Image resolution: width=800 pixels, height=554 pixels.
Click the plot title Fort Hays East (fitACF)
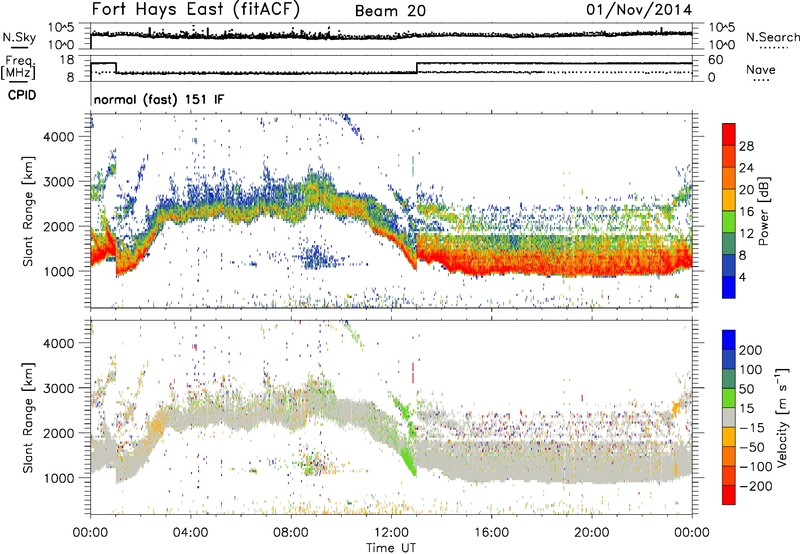coord(195,9)
